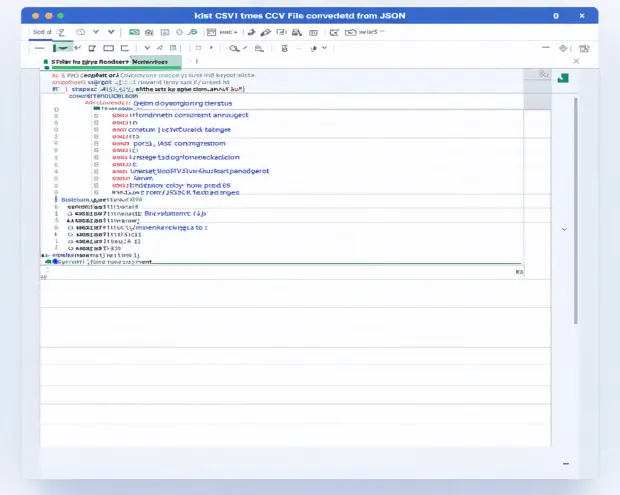Click the minimap thumbnail at editor top right
The image size is (620, 495).
point(537,89)
